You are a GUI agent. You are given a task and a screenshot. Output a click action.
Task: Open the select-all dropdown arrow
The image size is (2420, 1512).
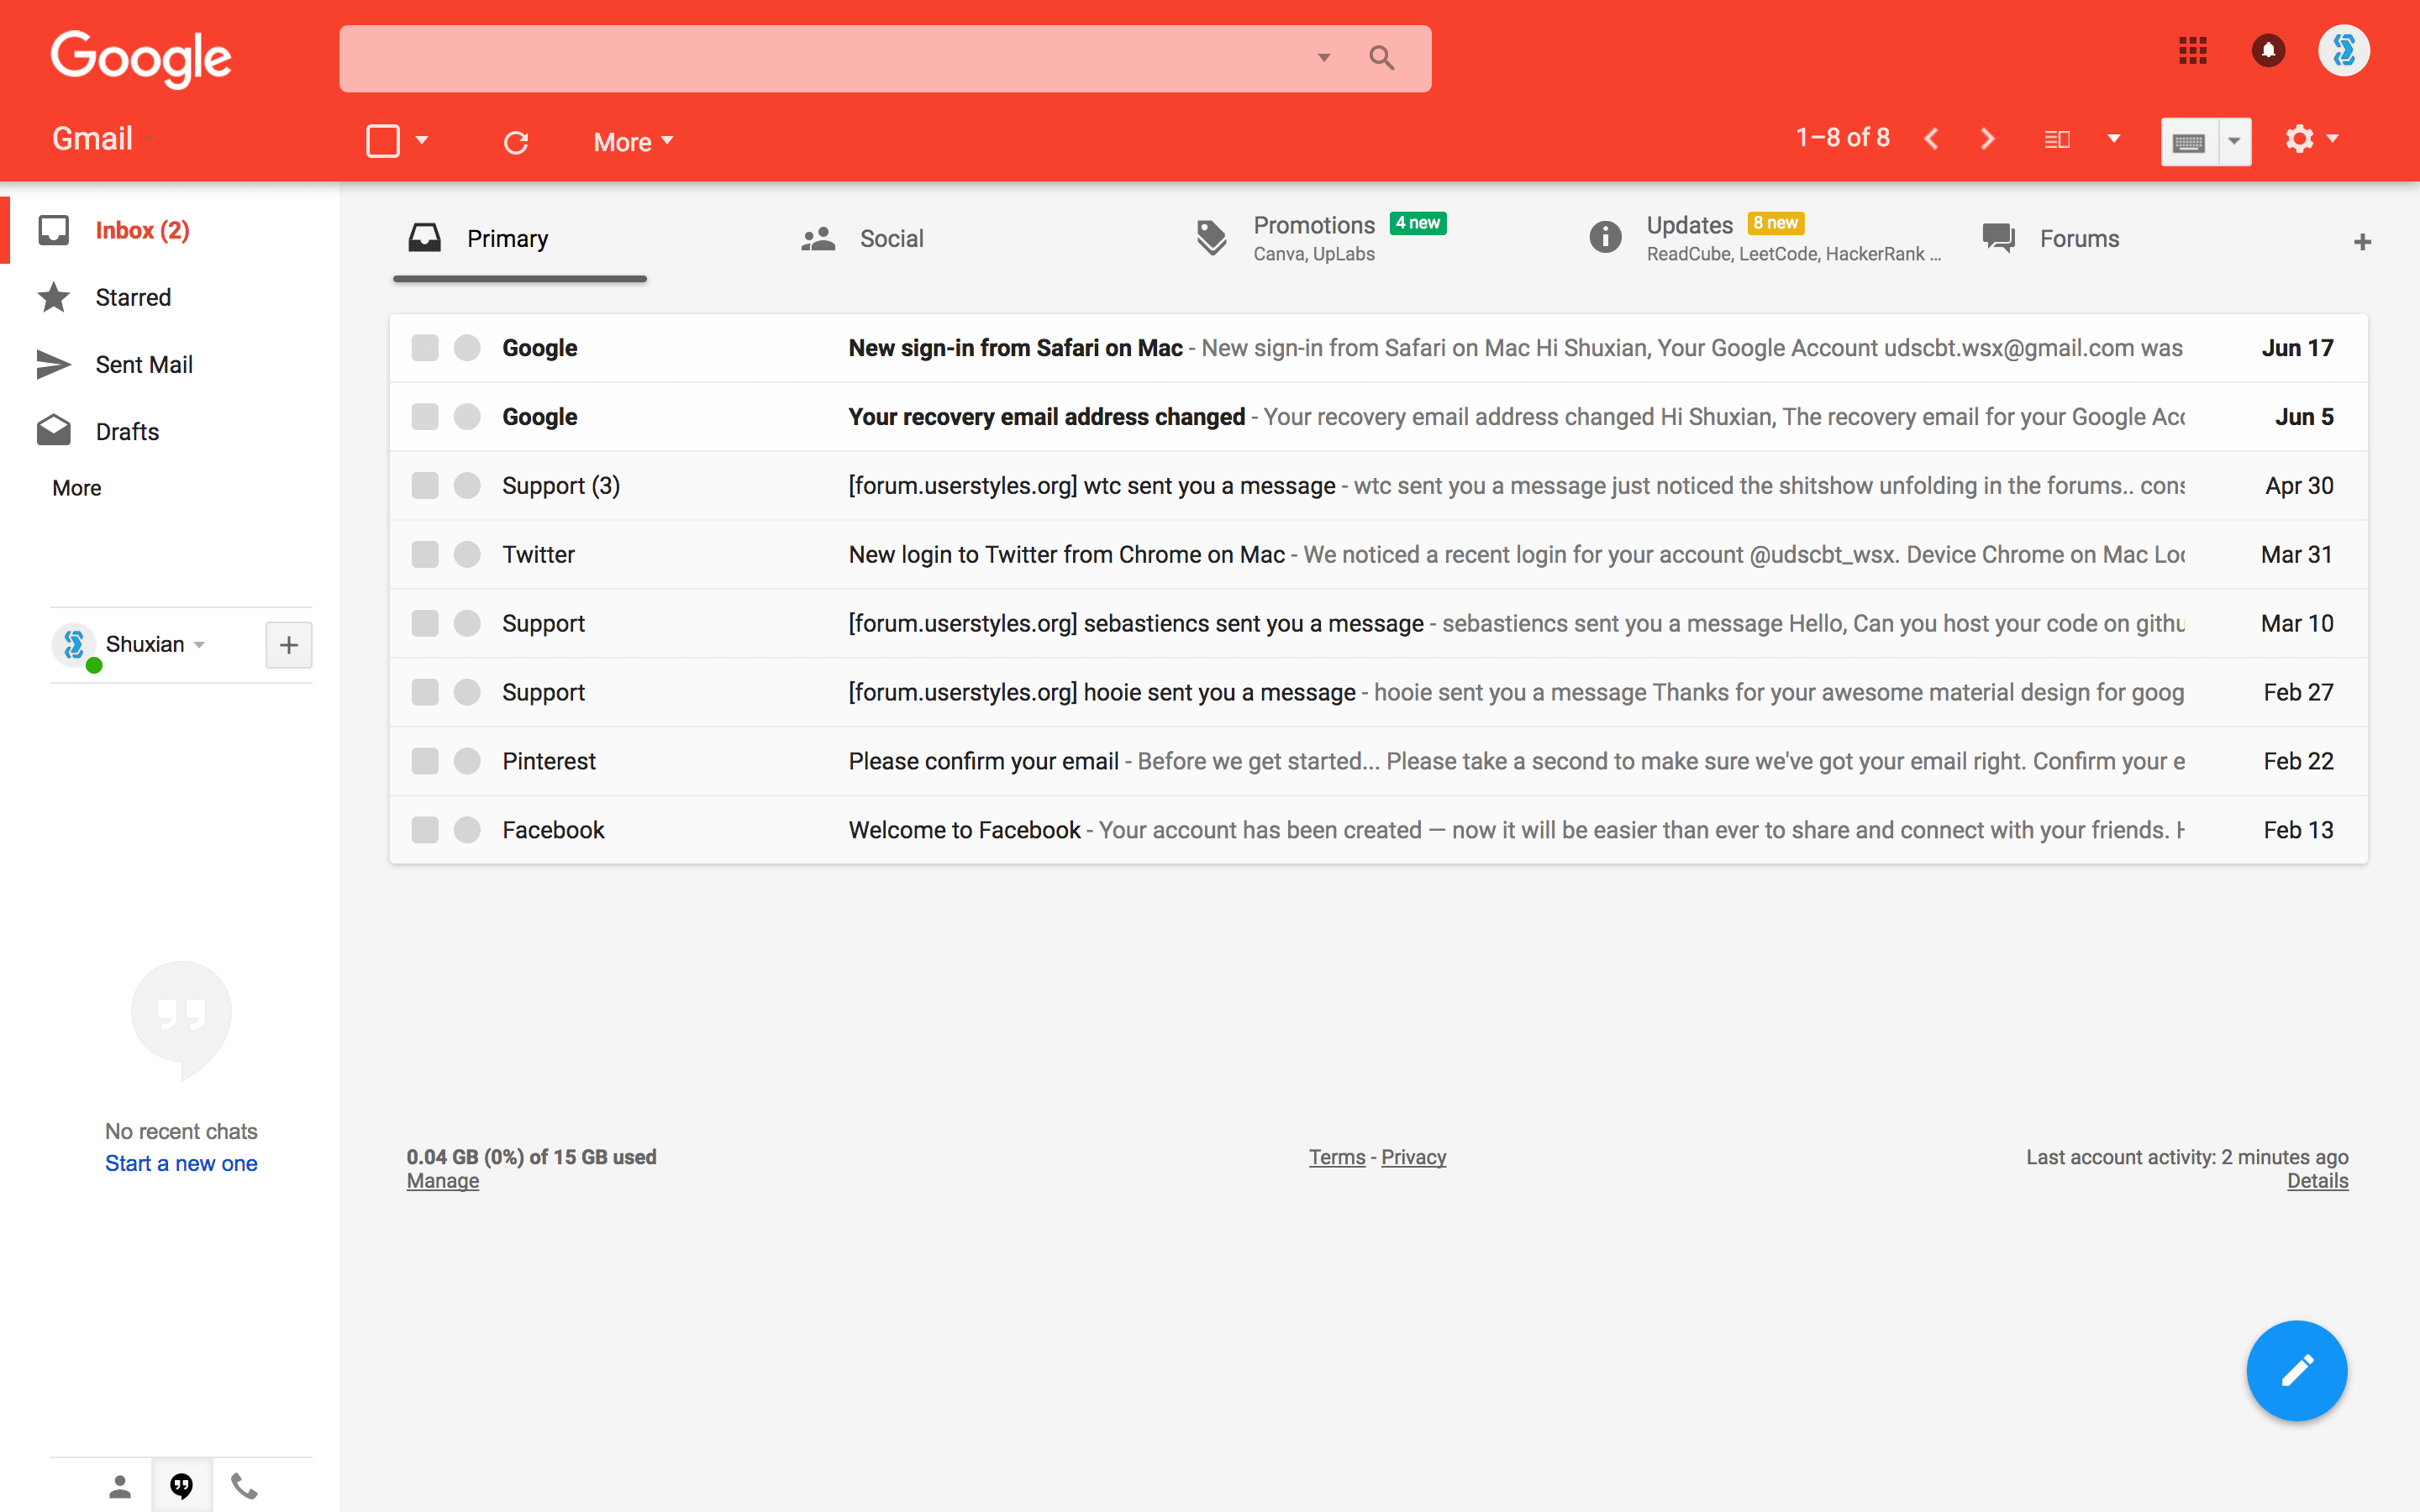[x=422, y=141]
